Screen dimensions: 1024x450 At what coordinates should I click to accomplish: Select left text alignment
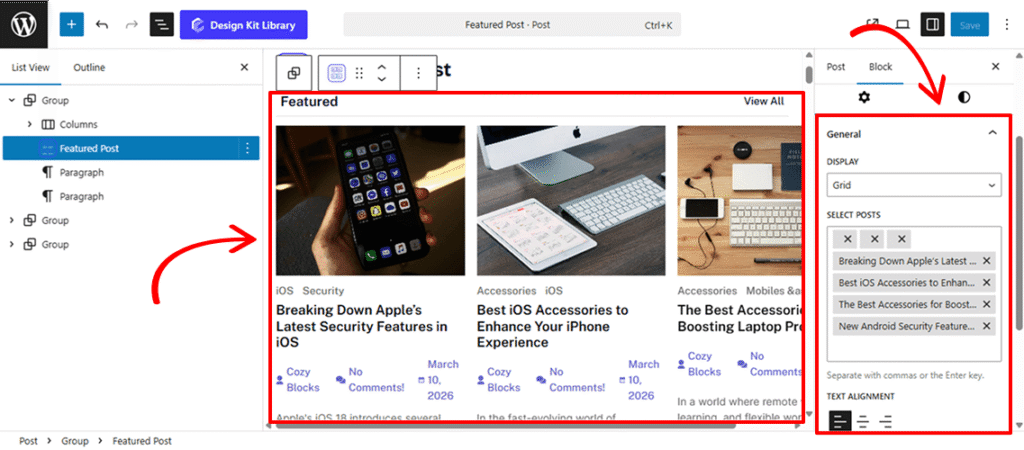[x=838, y=421]
